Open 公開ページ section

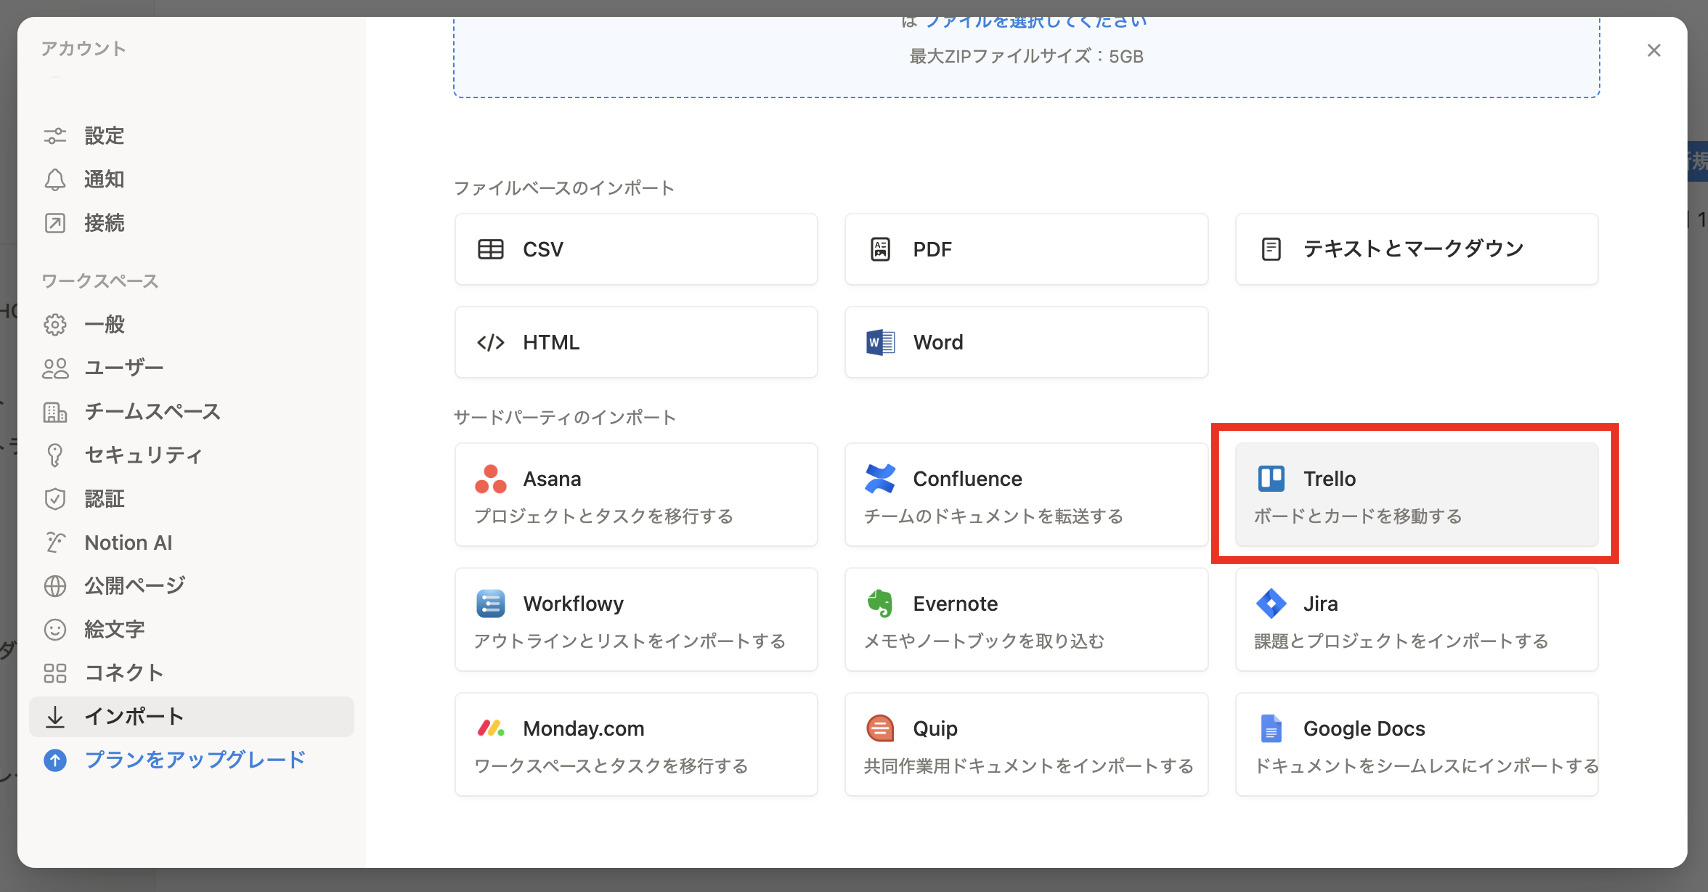pyautogui.click(x=191, y=586)
